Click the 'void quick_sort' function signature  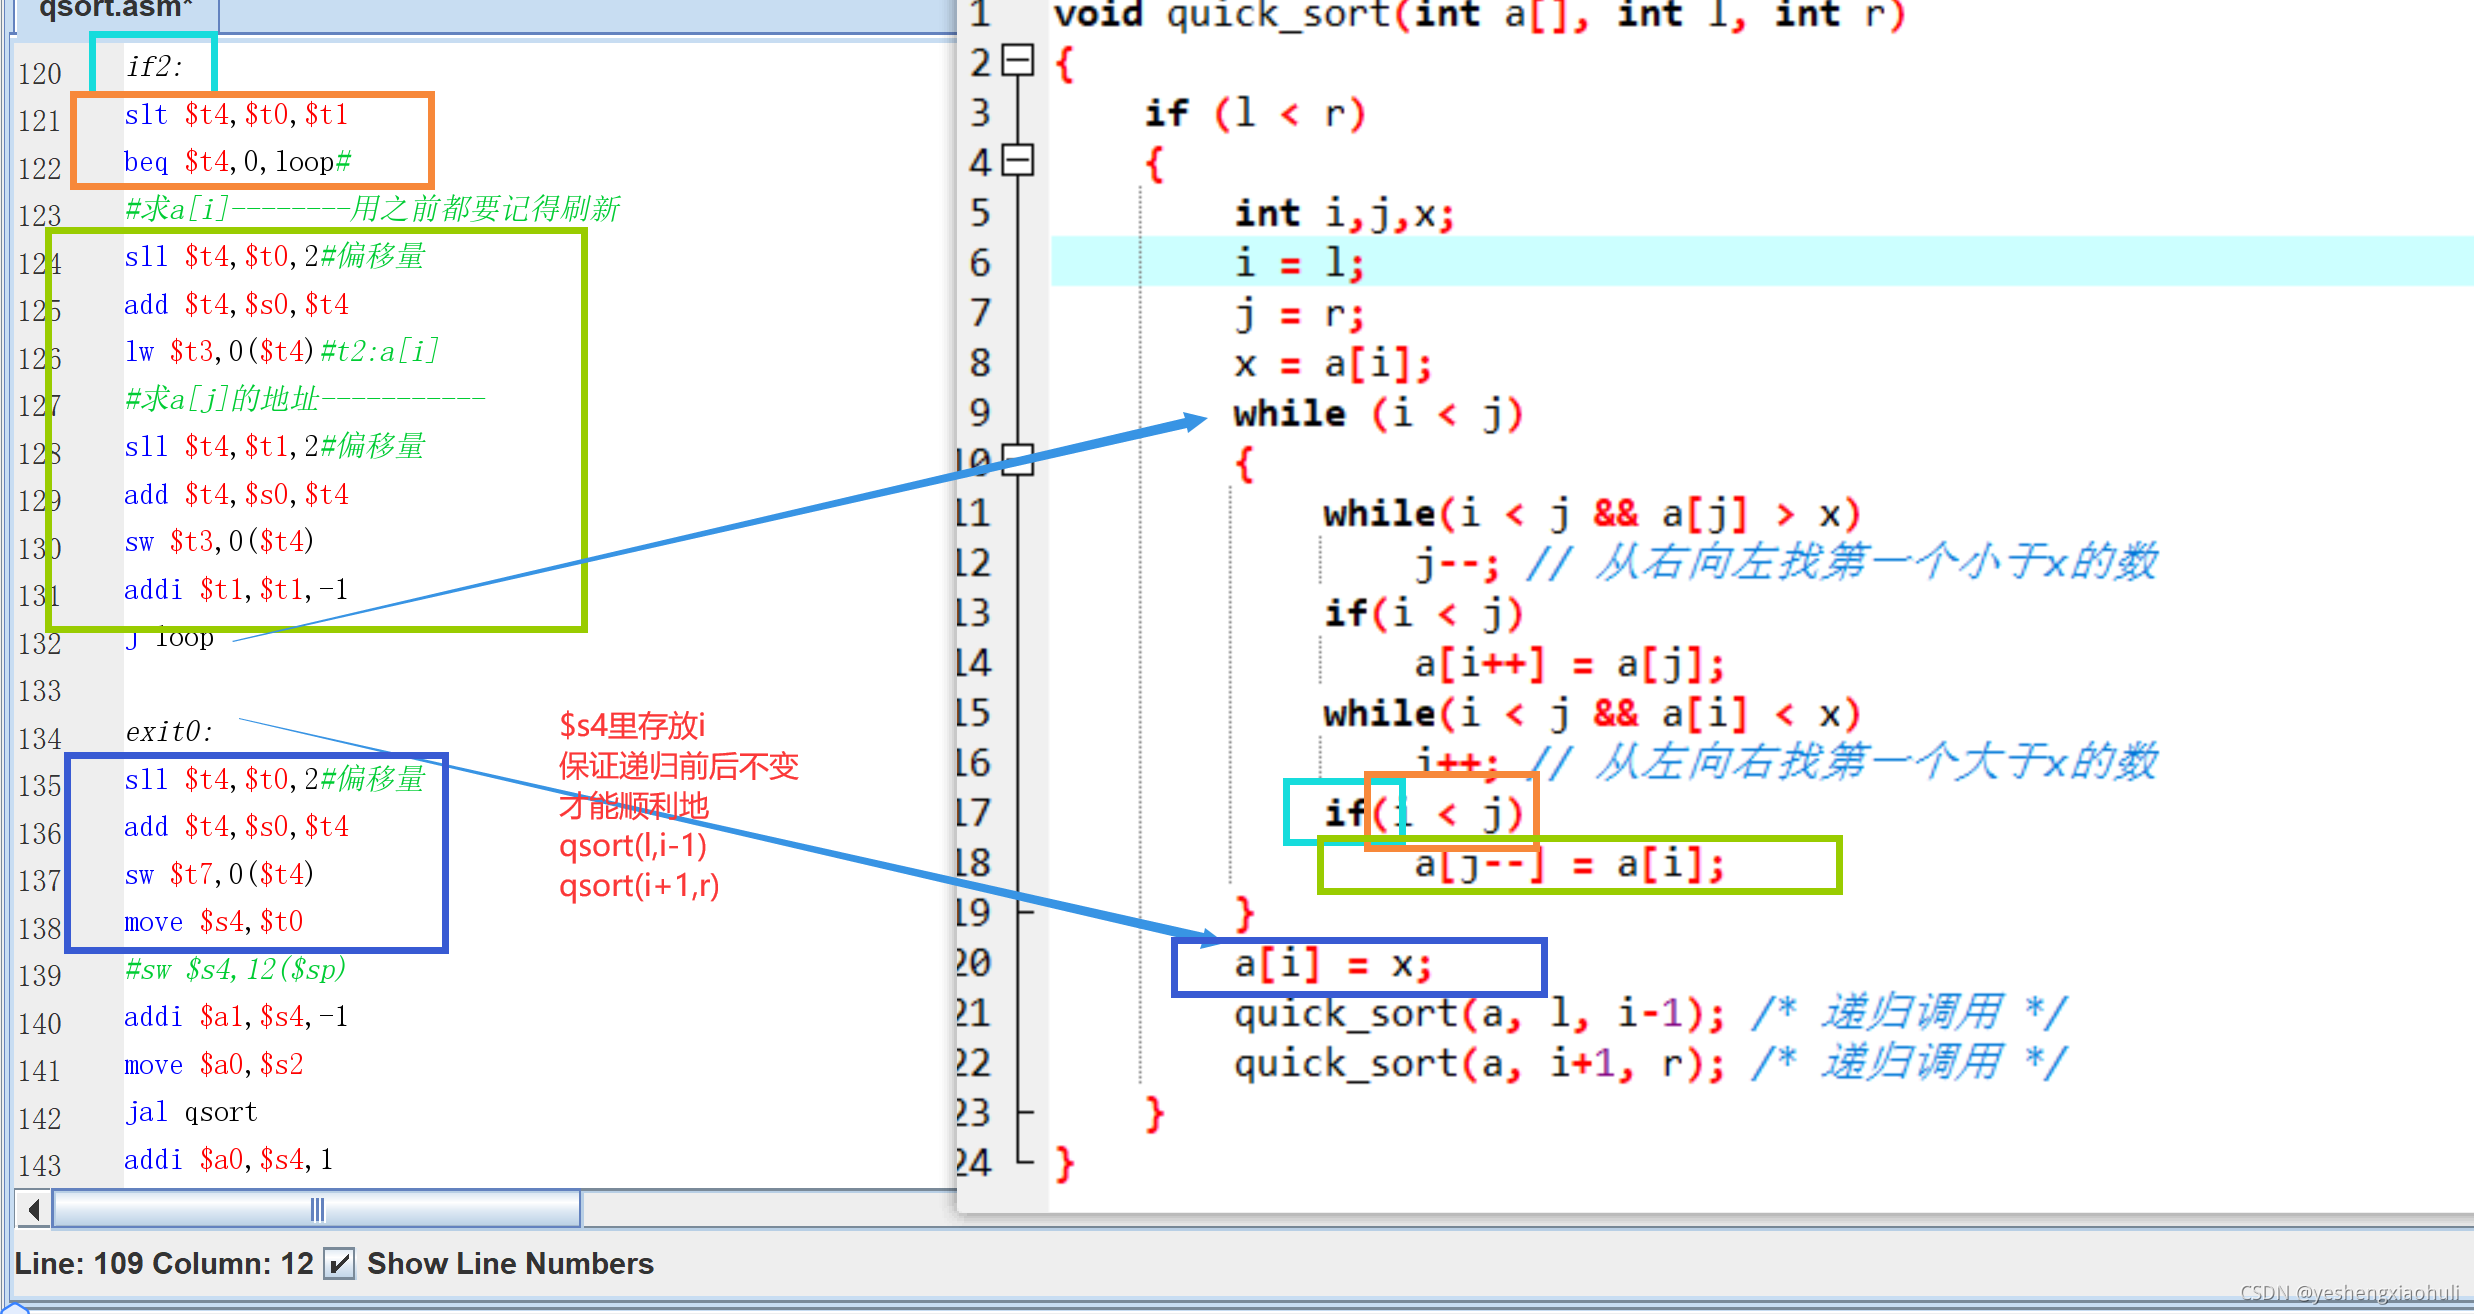click(x=1480, y=14)
